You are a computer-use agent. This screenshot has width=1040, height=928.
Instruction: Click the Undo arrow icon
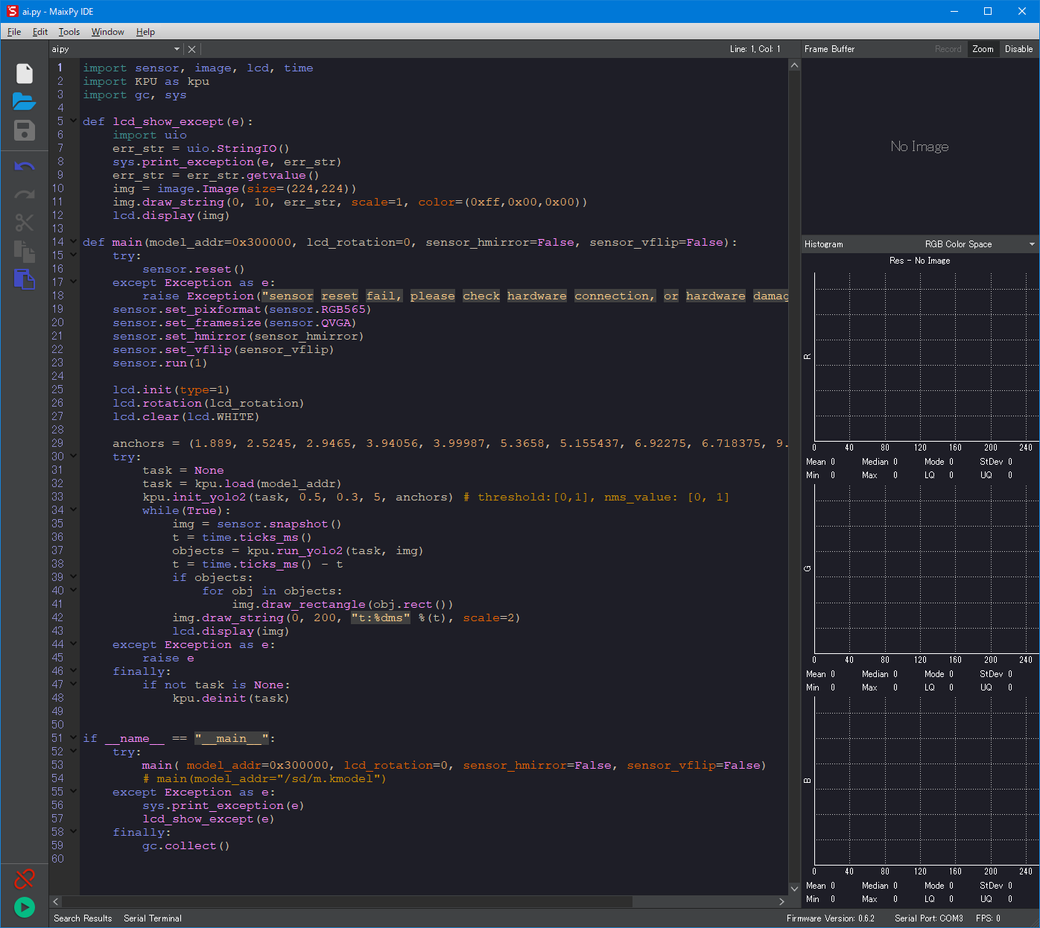click(24, 167)
